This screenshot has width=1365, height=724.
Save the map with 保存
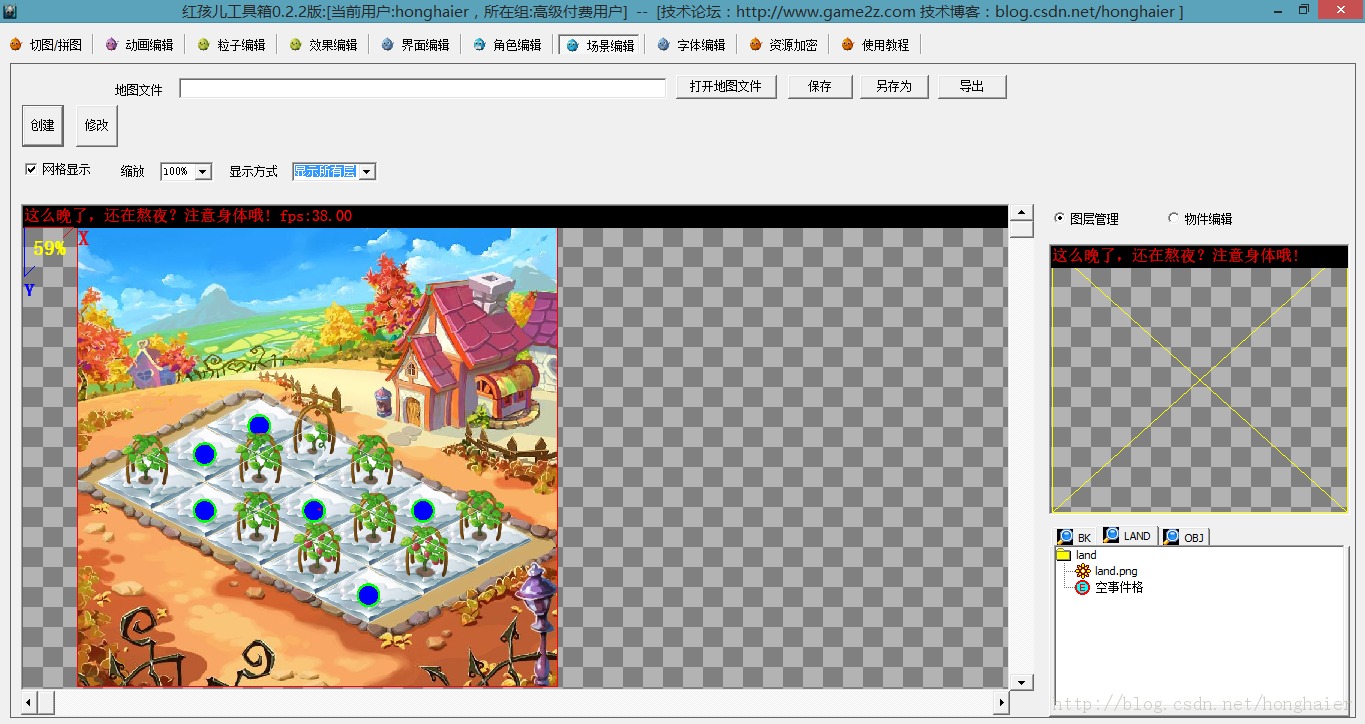pyautogui.click(x=820, y=87)
